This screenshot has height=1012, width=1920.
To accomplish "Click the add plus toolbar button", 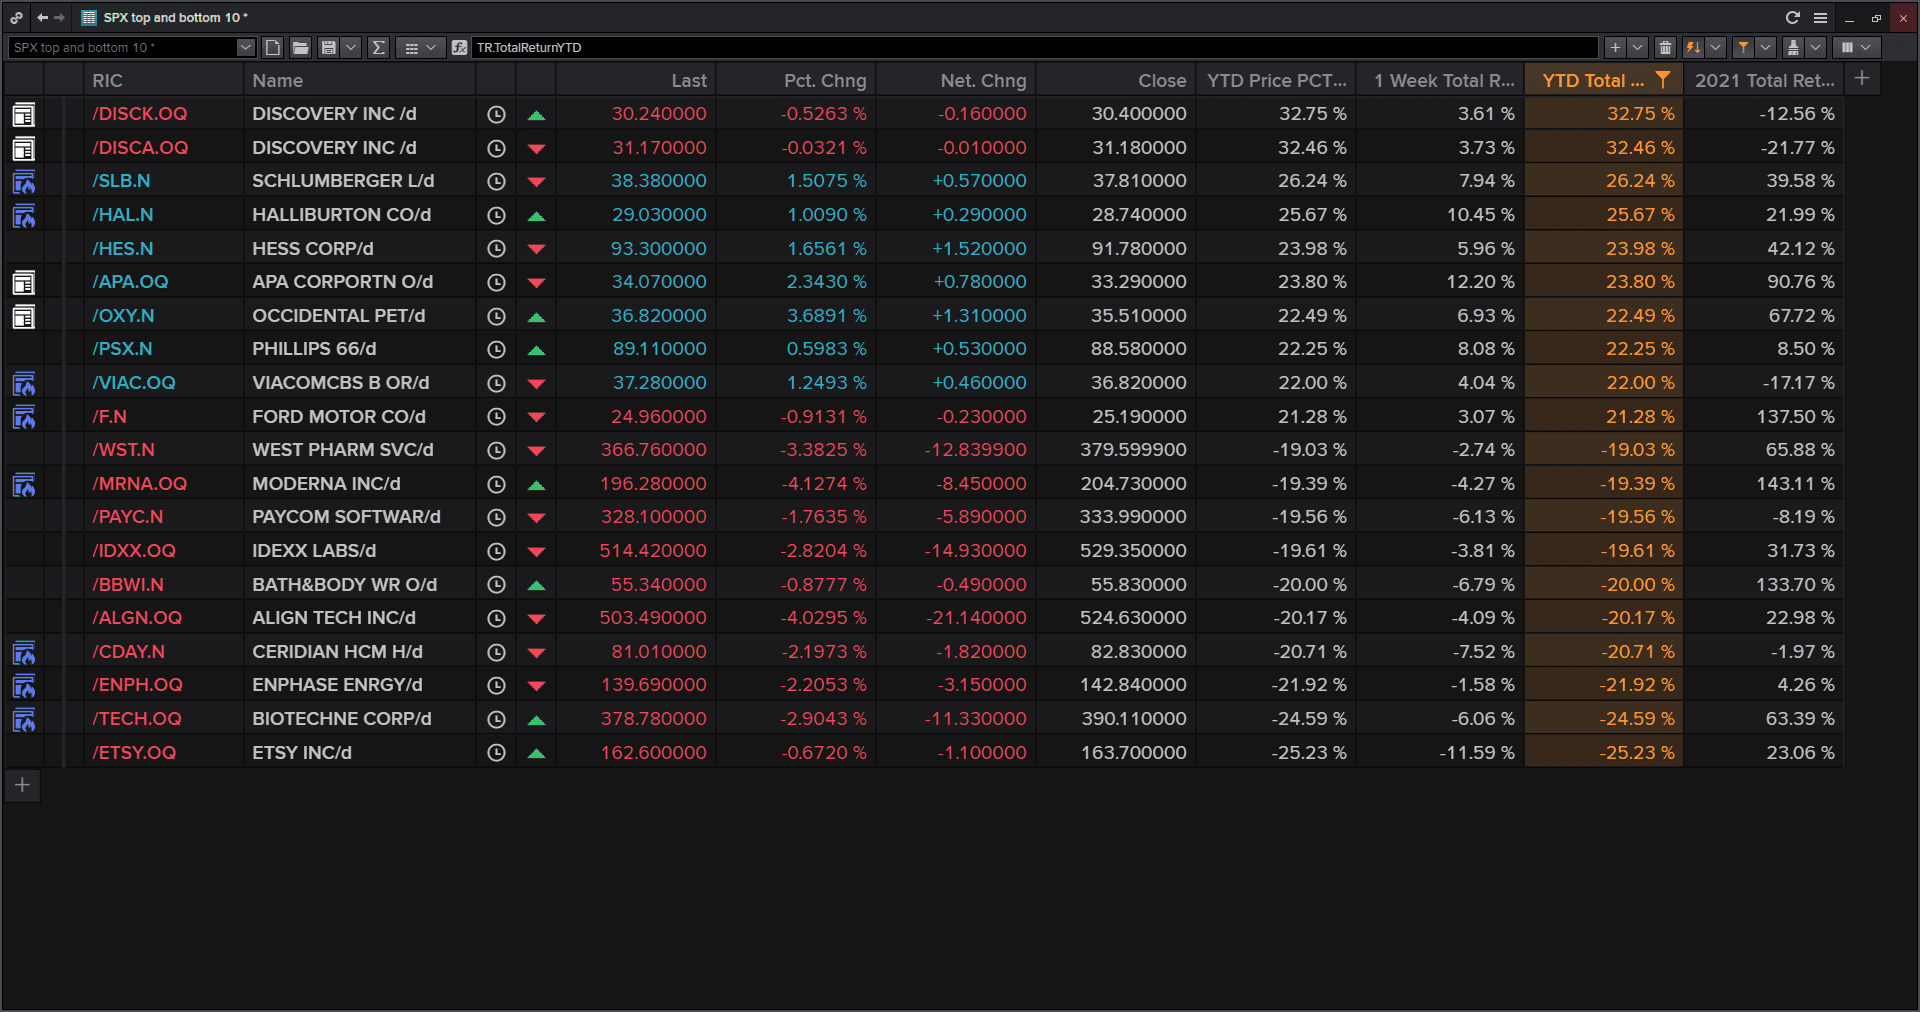I will click(x=1615, y=47).
